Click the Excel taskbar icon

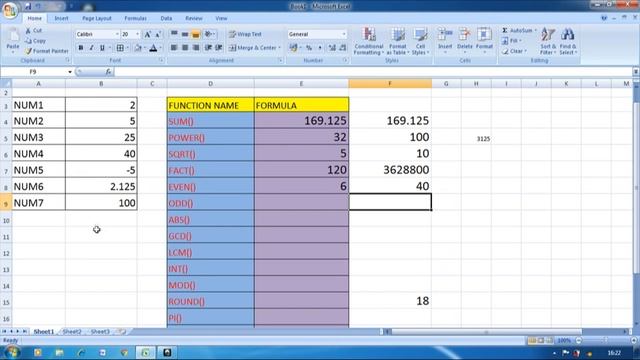[x=145, y=353]
